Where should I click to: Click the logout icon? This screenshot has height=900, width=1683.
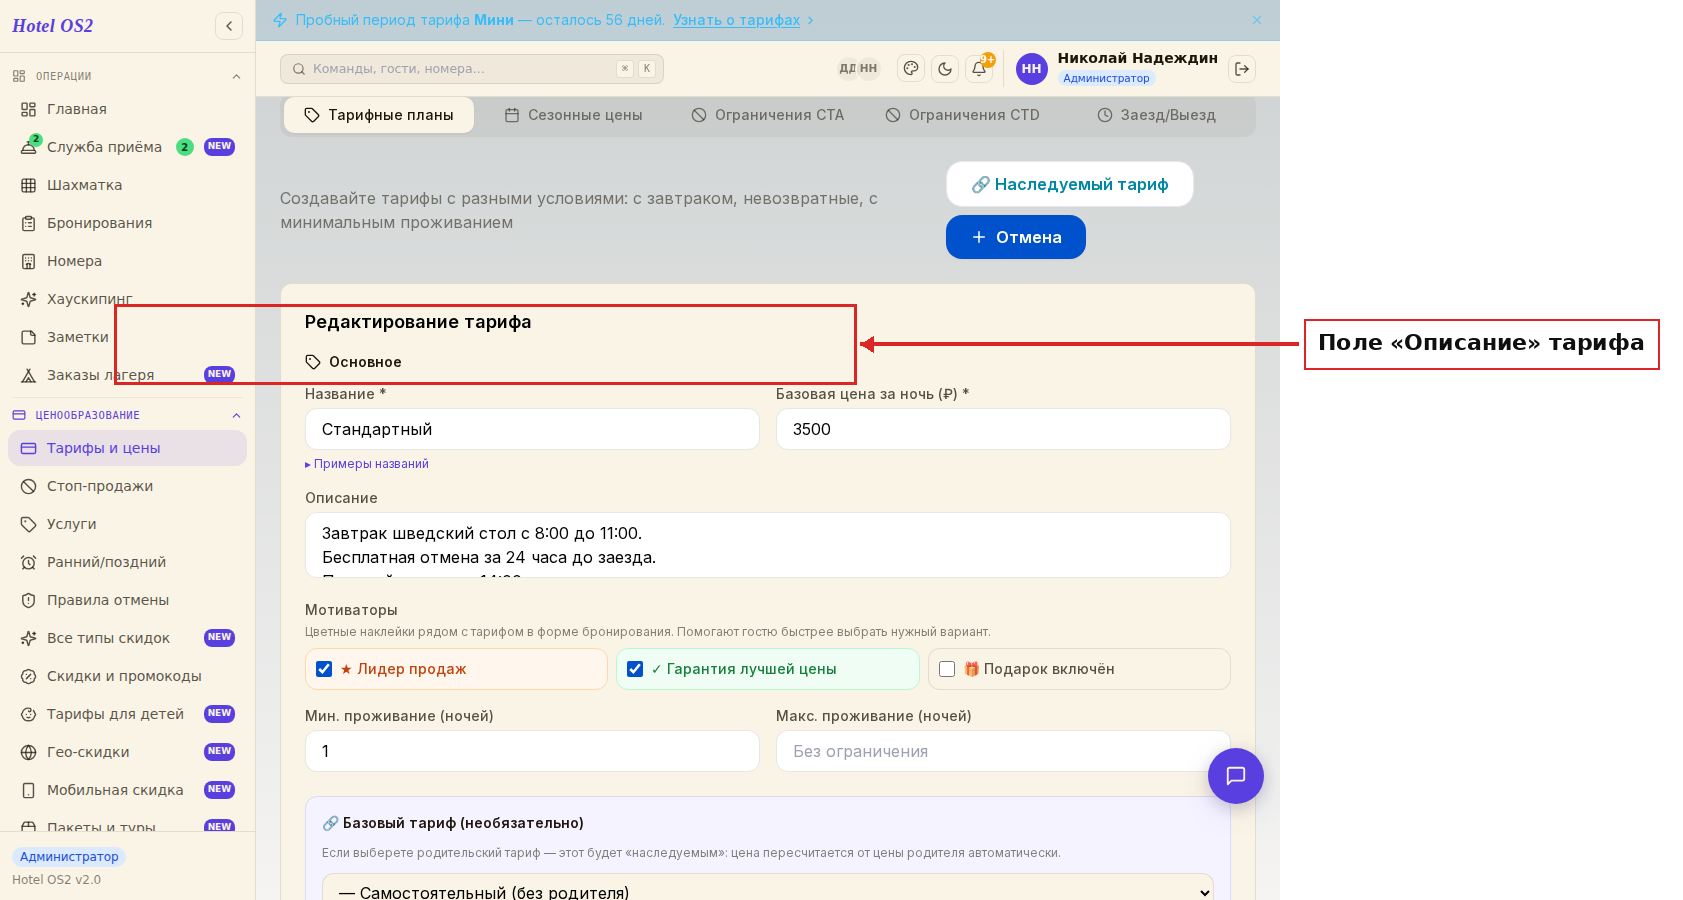click(1242, 69)
